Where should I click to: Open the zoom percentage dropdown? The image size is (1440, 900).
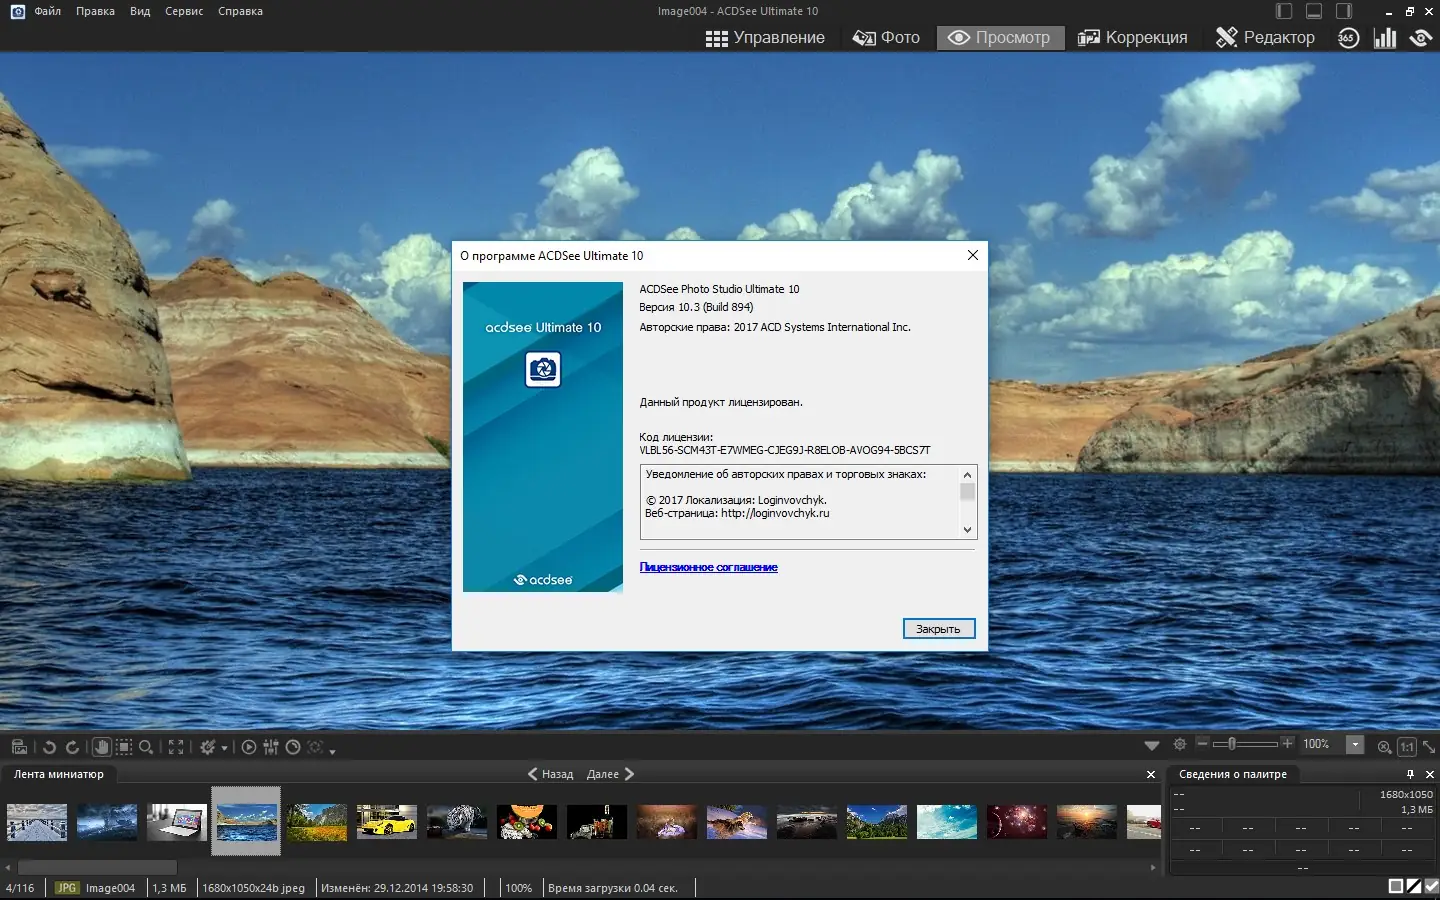coord(1355,744)
